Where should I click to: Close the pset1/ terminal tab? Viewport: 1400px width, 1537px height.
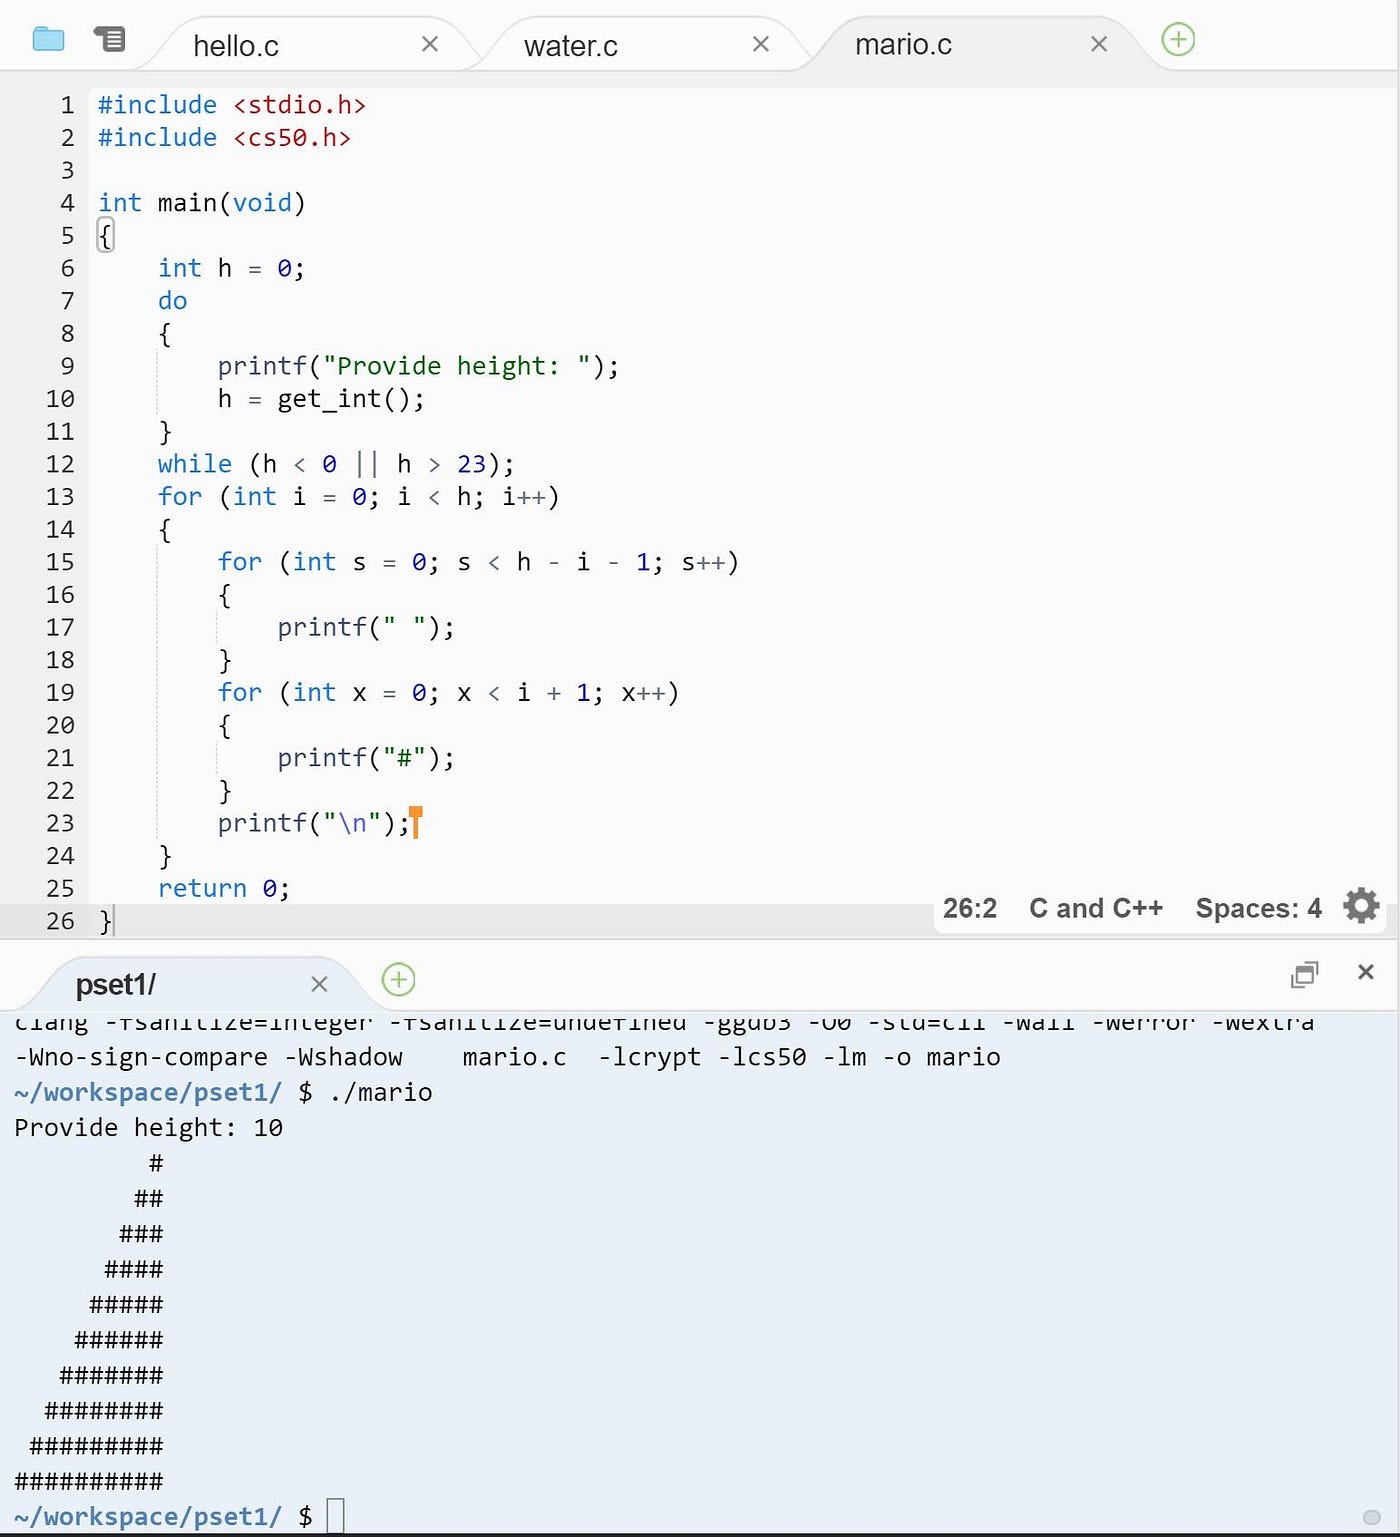[319, 985]
